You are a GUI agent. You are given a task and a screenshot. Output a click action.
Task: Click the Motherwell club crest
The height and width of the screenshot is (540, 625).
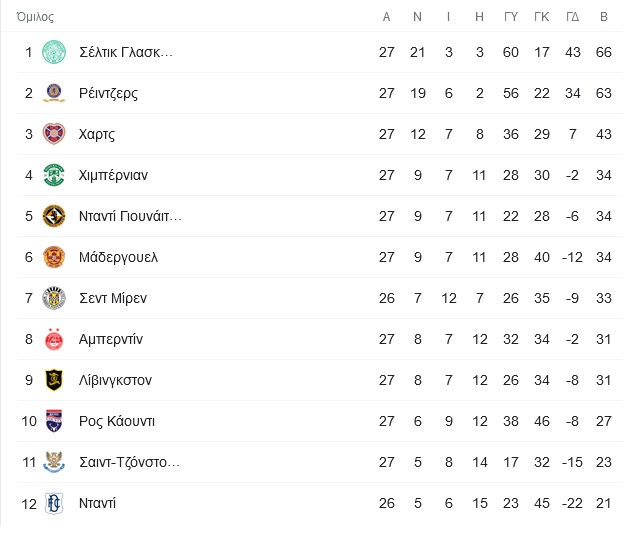[x=54, y=257]
